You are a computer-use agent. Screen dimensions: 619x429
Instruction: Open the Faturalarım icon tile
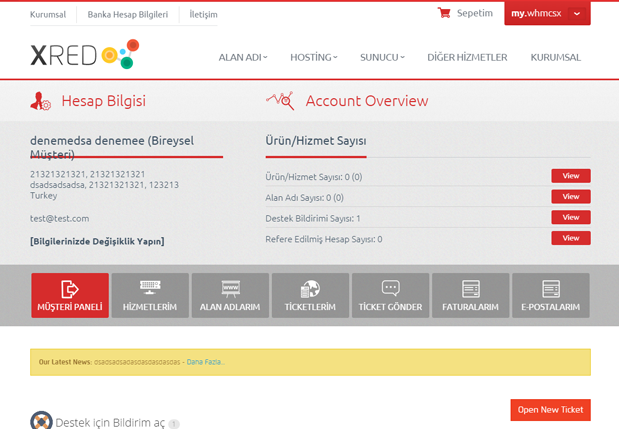click(x=470, y=295)
